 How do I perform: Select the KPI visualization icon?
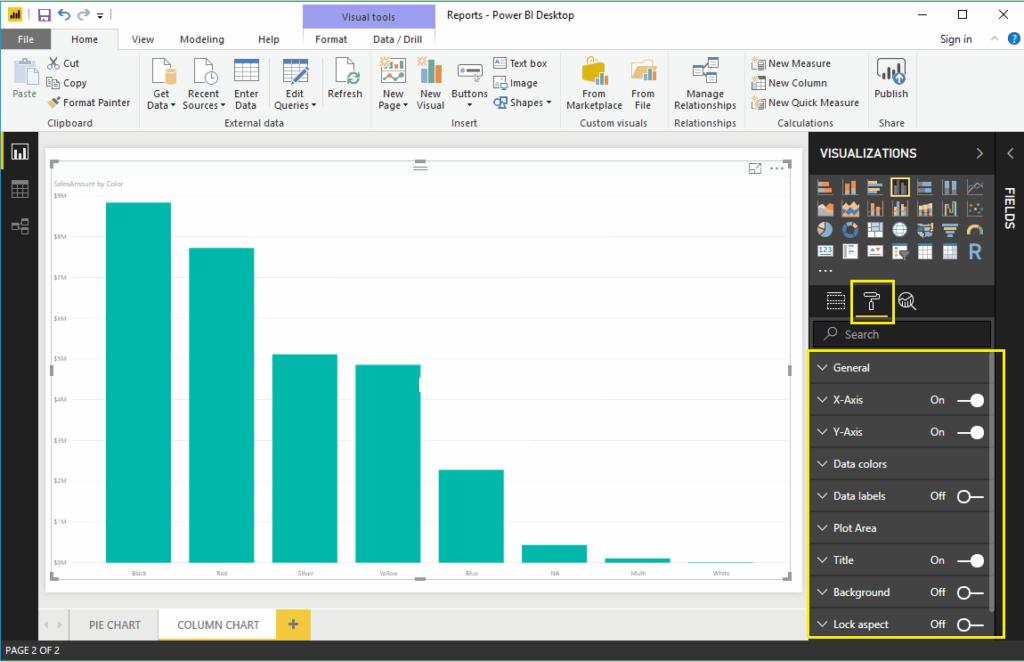click(874, 251)
